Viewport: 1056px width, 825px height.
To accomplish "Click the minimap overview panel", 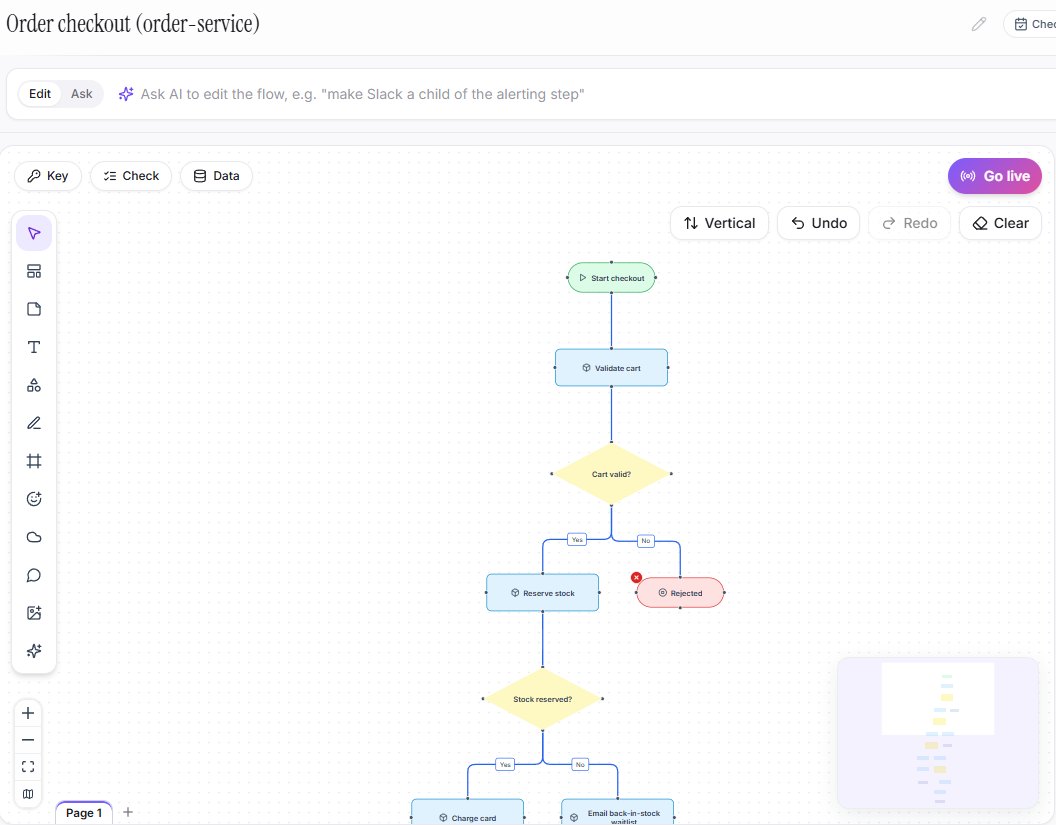I will pos(937,733).
